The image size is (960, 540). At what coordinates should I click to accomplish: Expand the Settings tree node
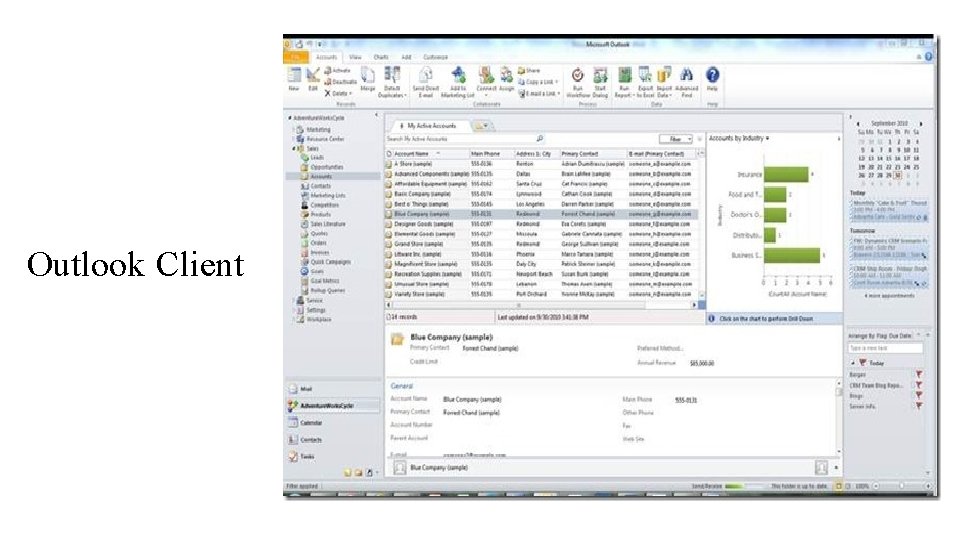[x=294, y=310]
